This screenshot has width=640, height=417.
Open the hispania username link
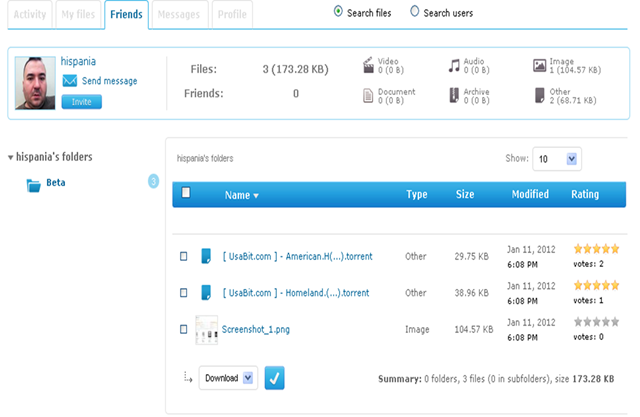click(78, 61)
